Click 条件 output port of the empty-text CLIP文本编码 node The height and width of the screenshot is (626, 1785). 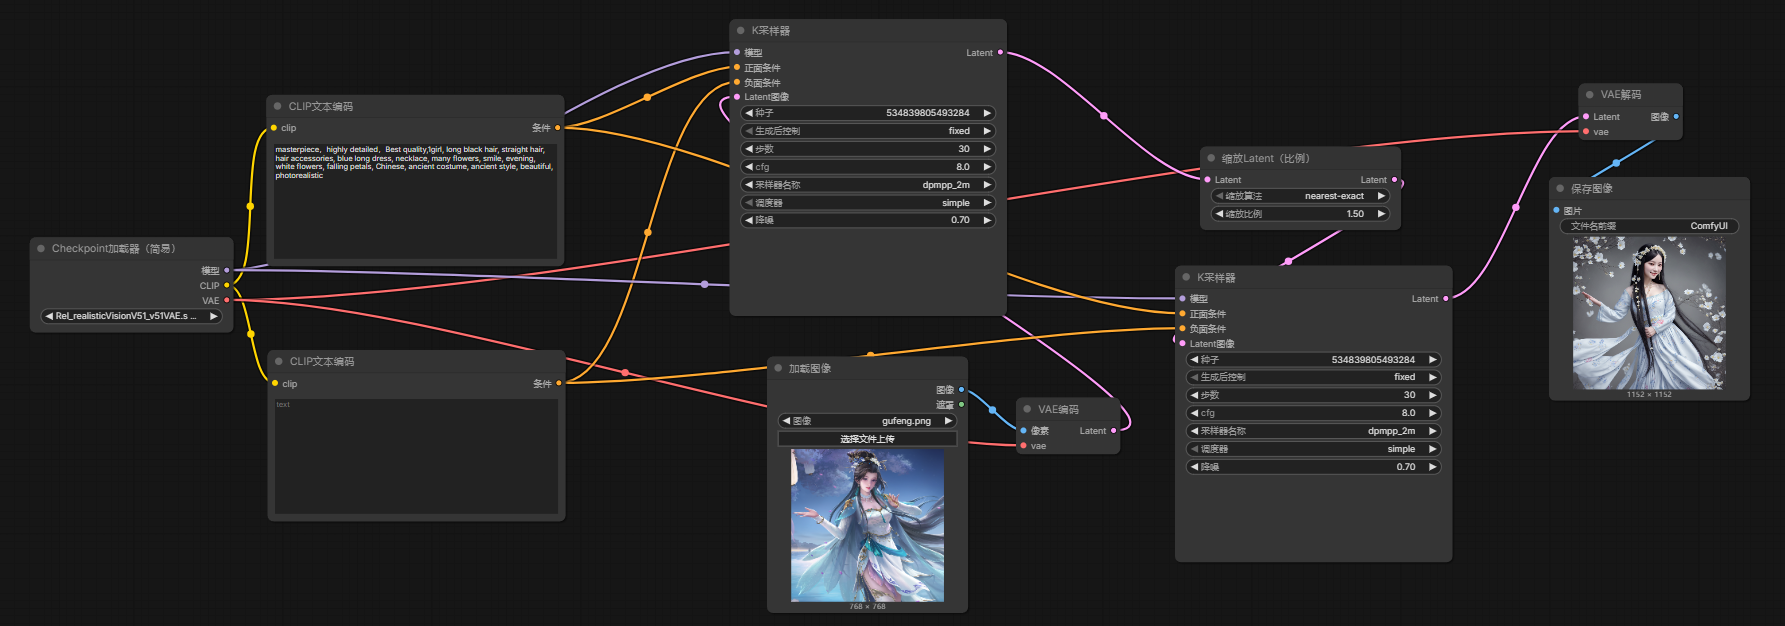tap(559, 383)
